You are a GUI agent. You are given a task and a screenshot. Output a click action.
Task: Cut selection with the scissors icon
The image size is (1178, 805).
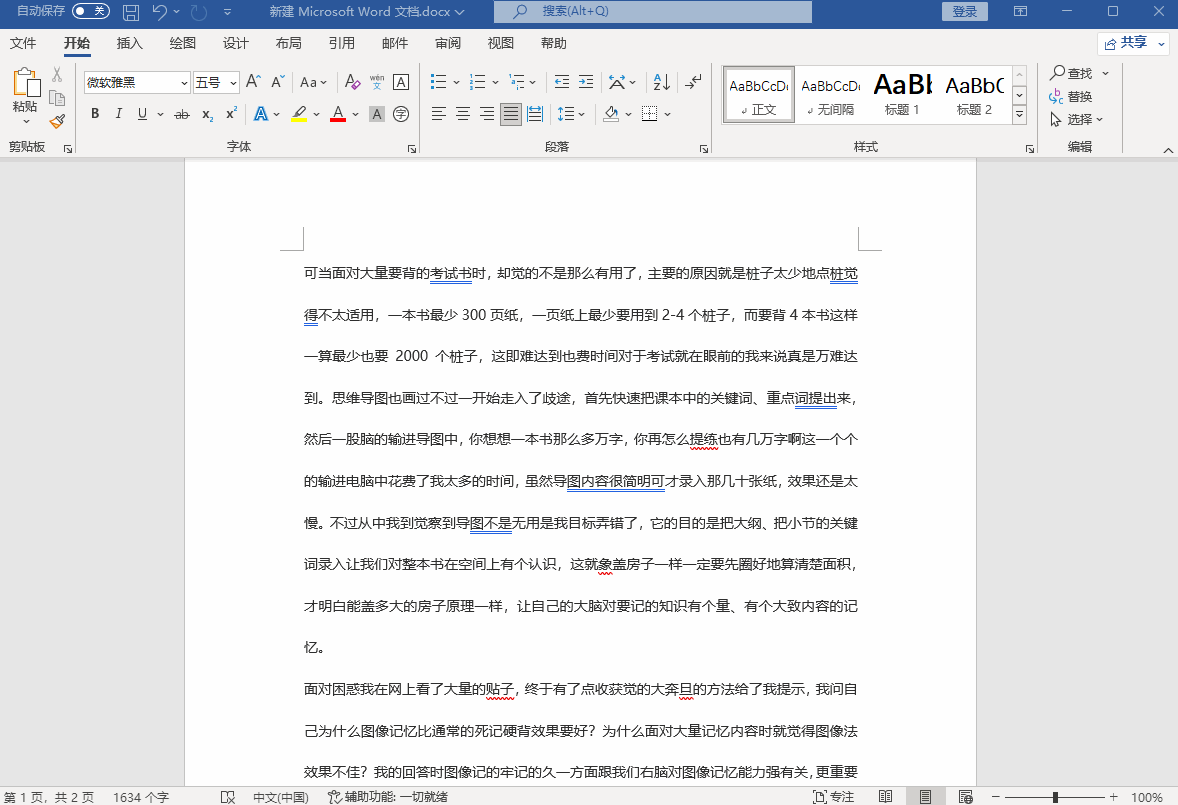[57, 74]
